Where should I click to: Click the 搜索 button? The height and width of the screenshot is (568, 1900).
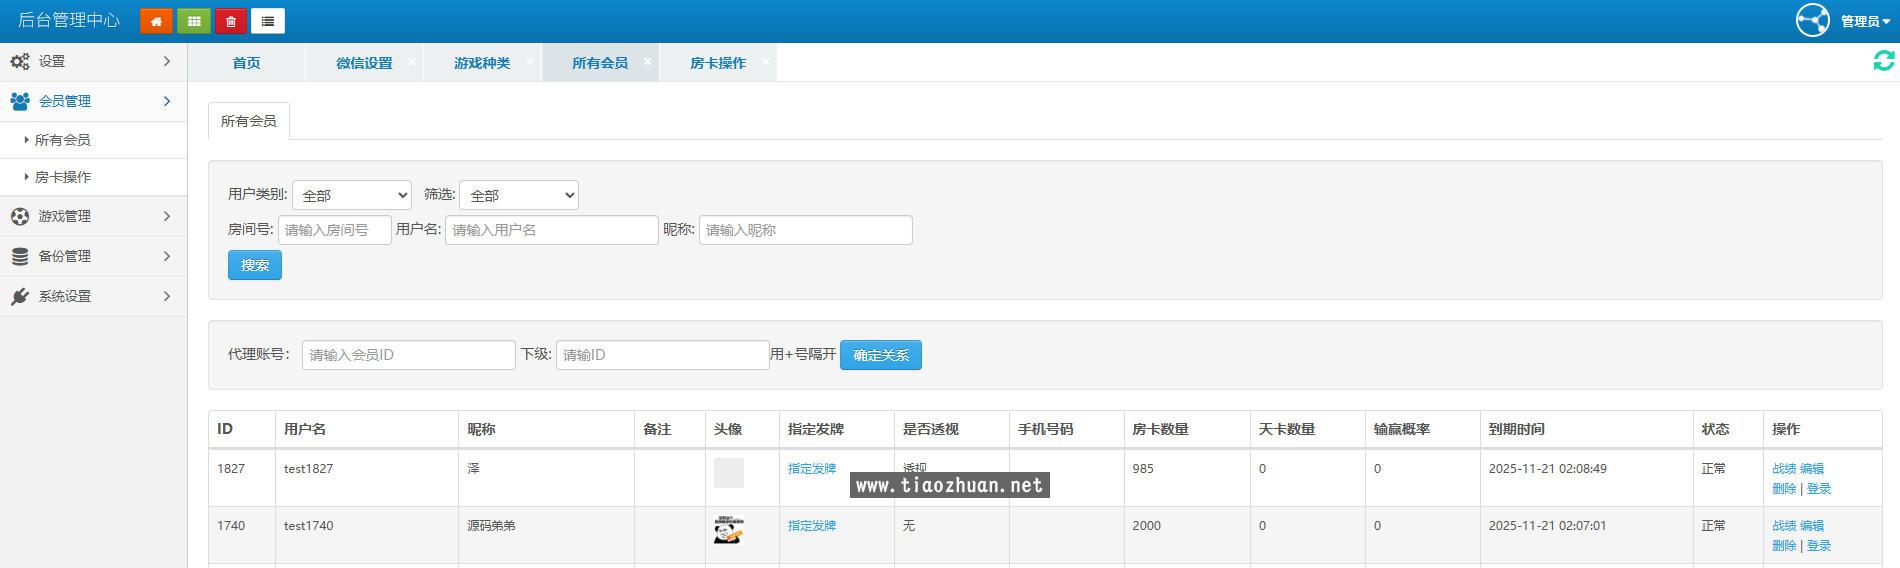[254, 265]
